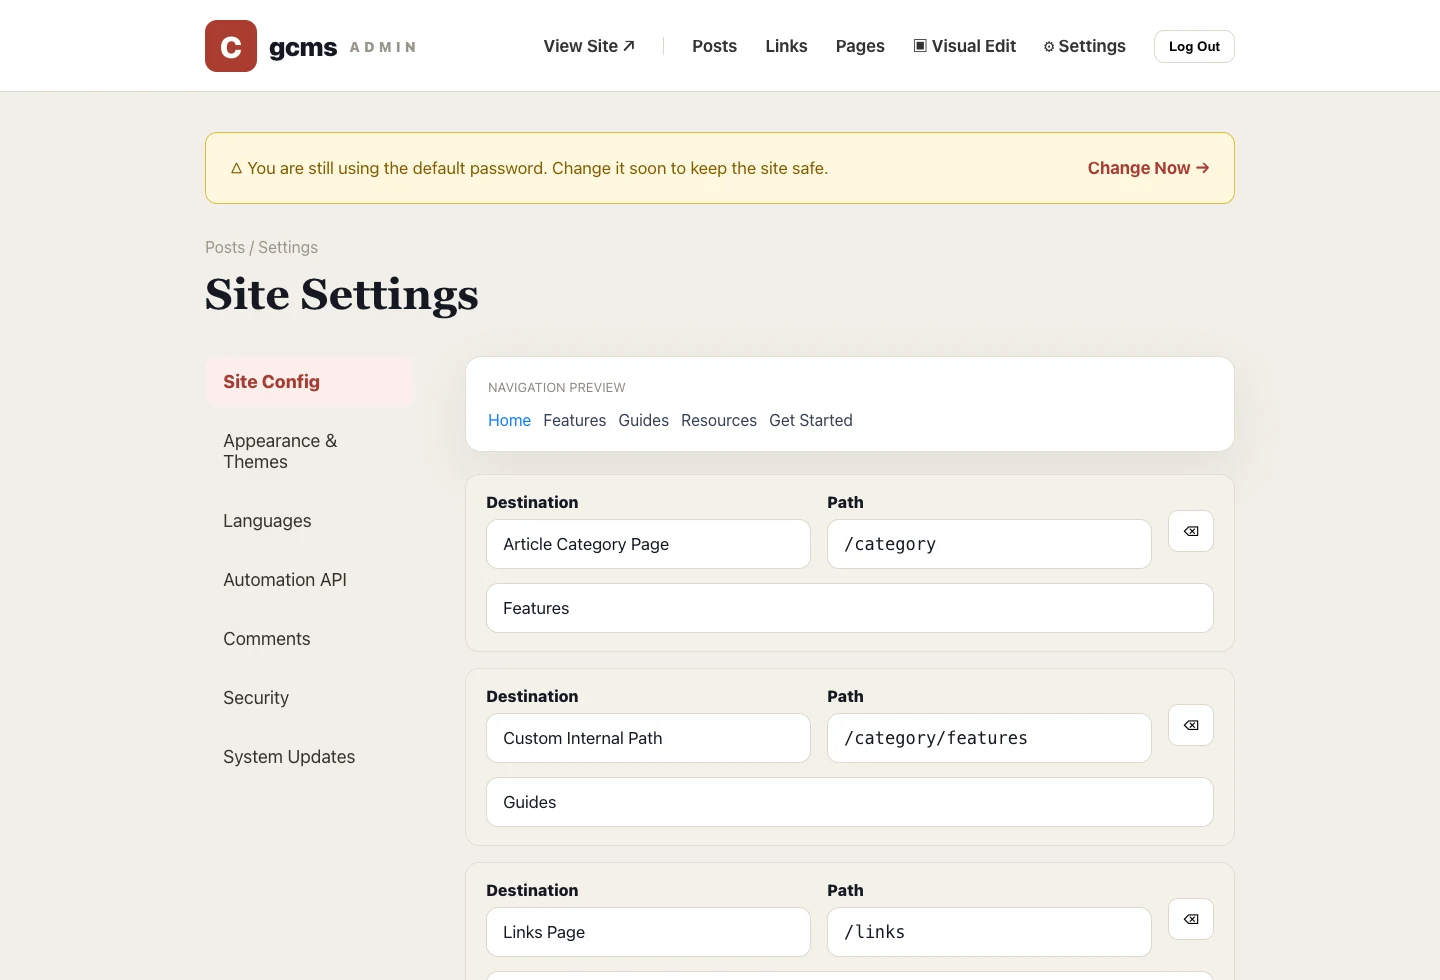The image size is (1440, 980).
Task: Open the Automation API section
Action: point(310,580)
